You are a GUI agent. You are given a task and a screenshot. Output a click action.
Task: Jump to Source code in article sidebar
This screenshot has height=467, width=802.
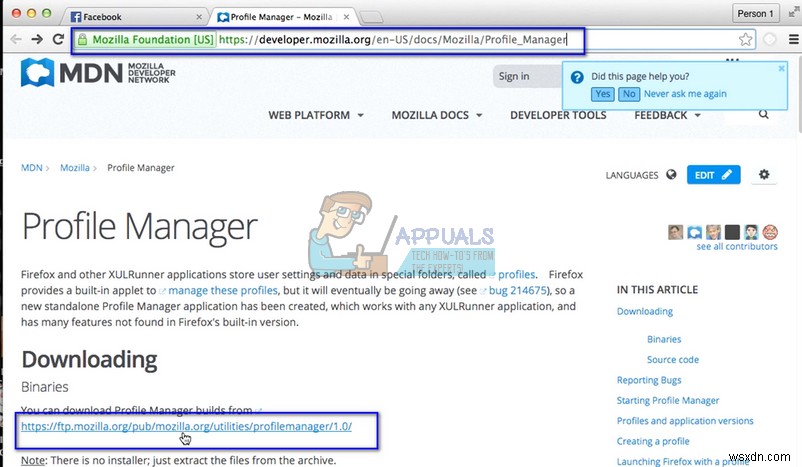(673, 360)
